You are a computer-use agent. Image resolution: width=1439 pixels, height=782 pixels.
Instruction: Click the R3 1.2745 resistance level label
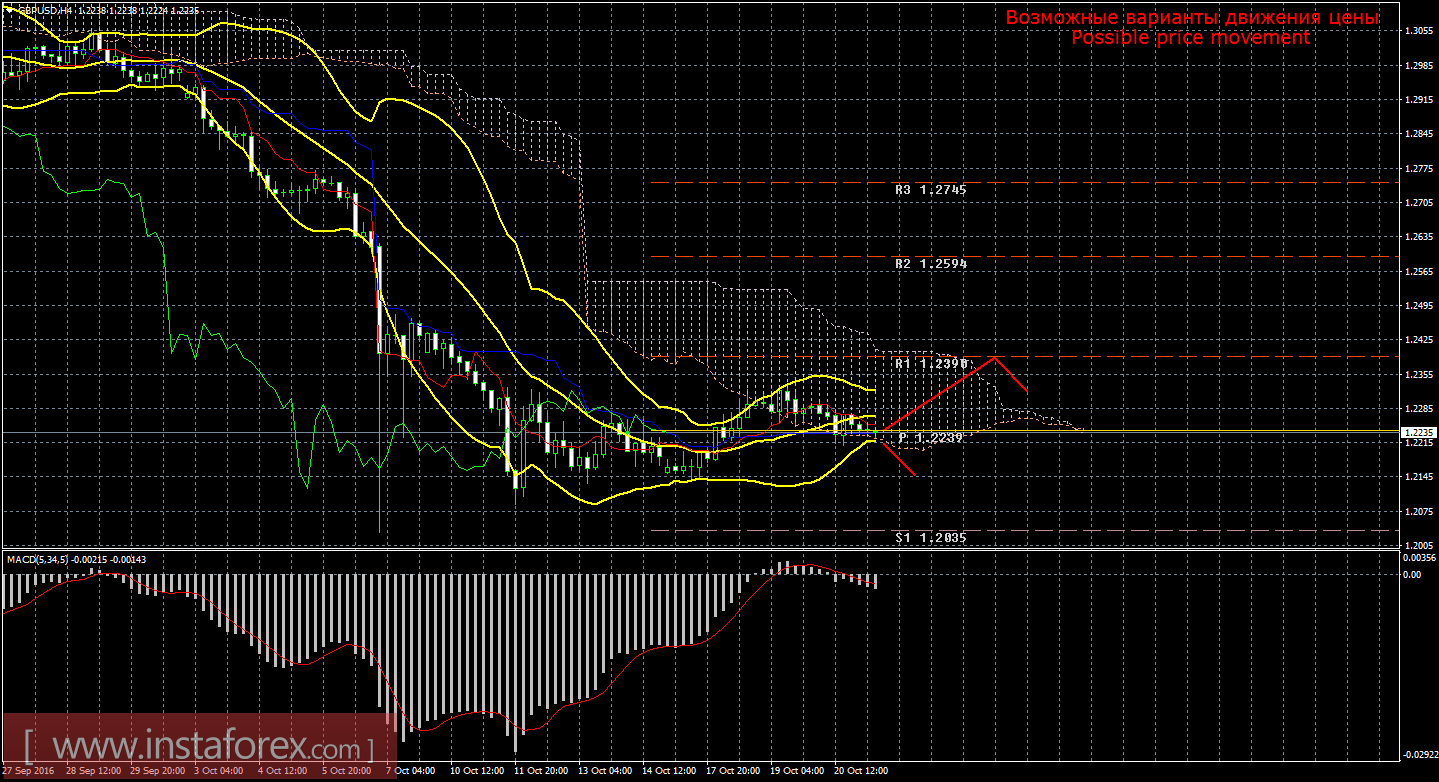pyautogui.click(x=930, y=189)
